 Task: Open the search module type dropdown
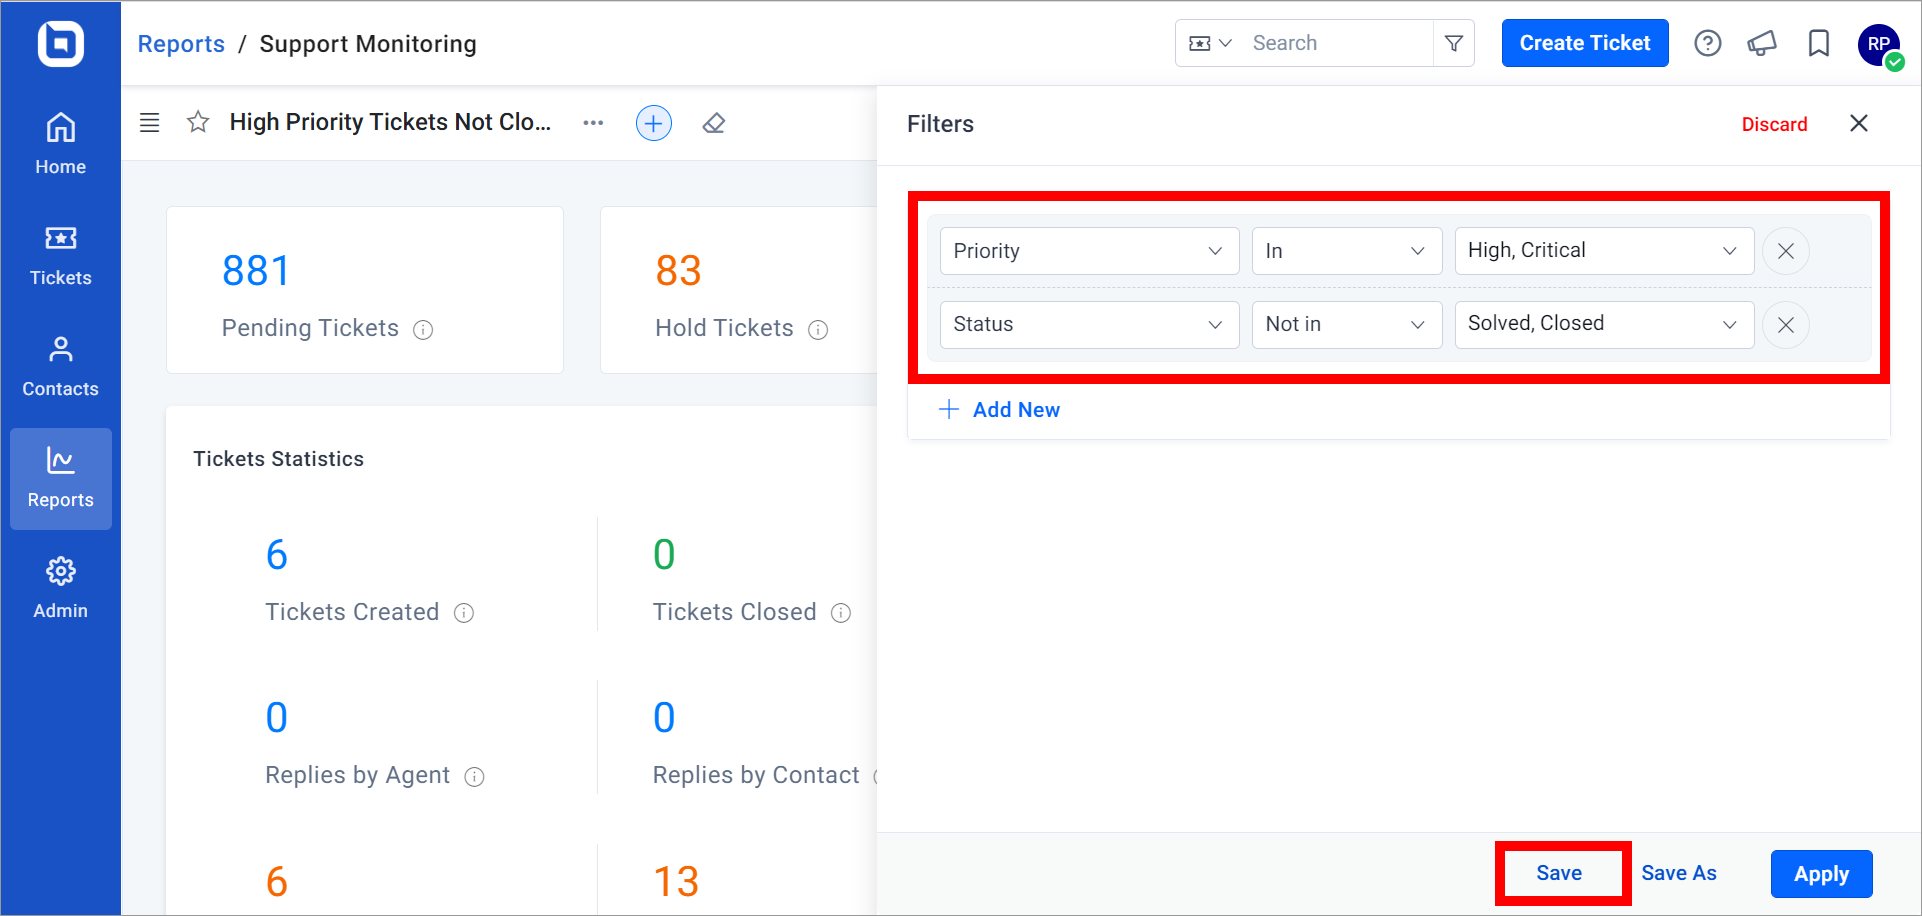point(1210,43)
